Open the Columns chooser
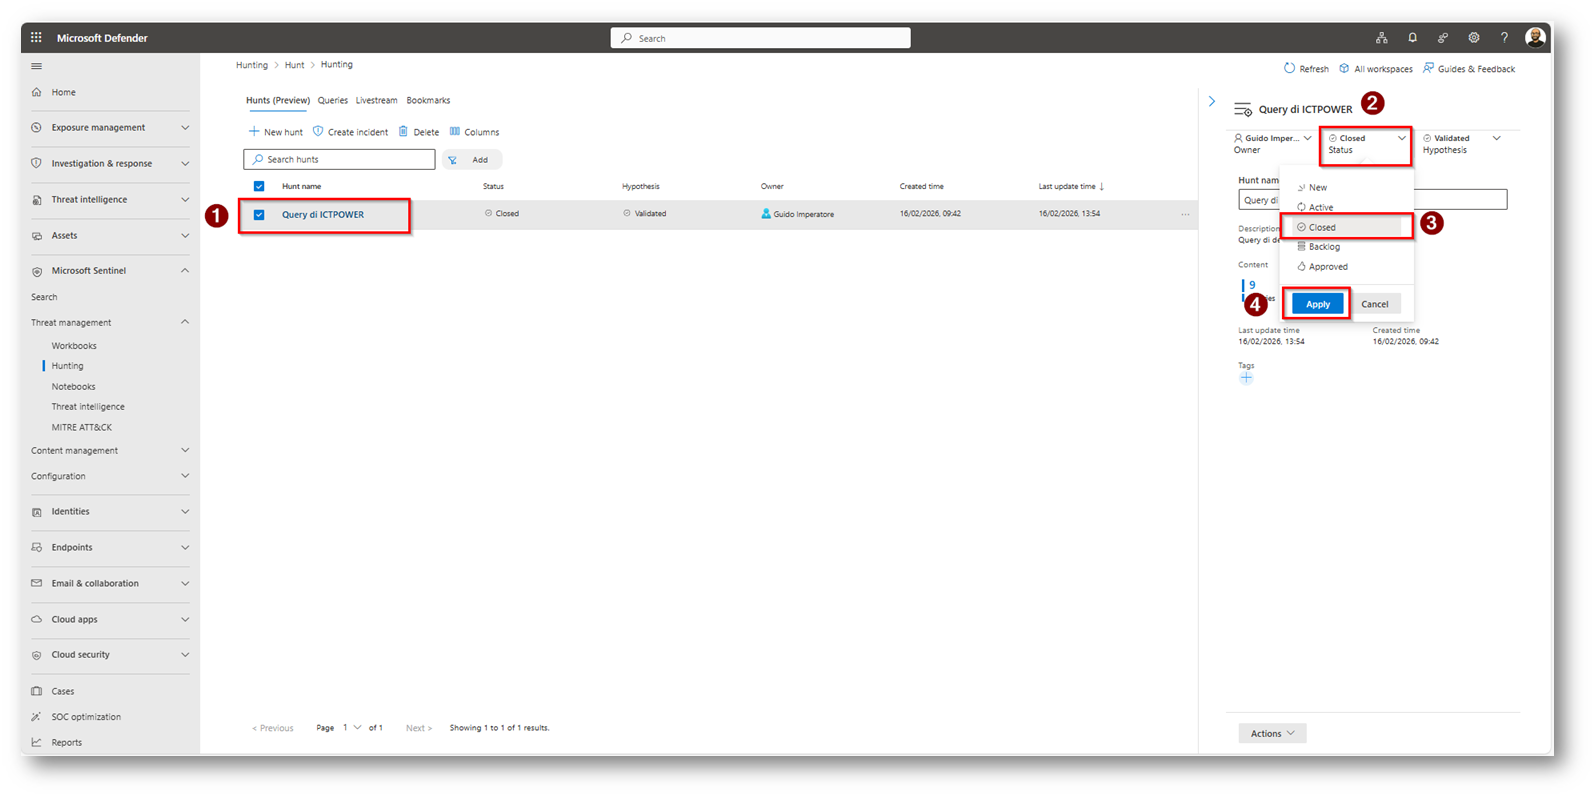Screen dimensions: 1596x798 474,132
